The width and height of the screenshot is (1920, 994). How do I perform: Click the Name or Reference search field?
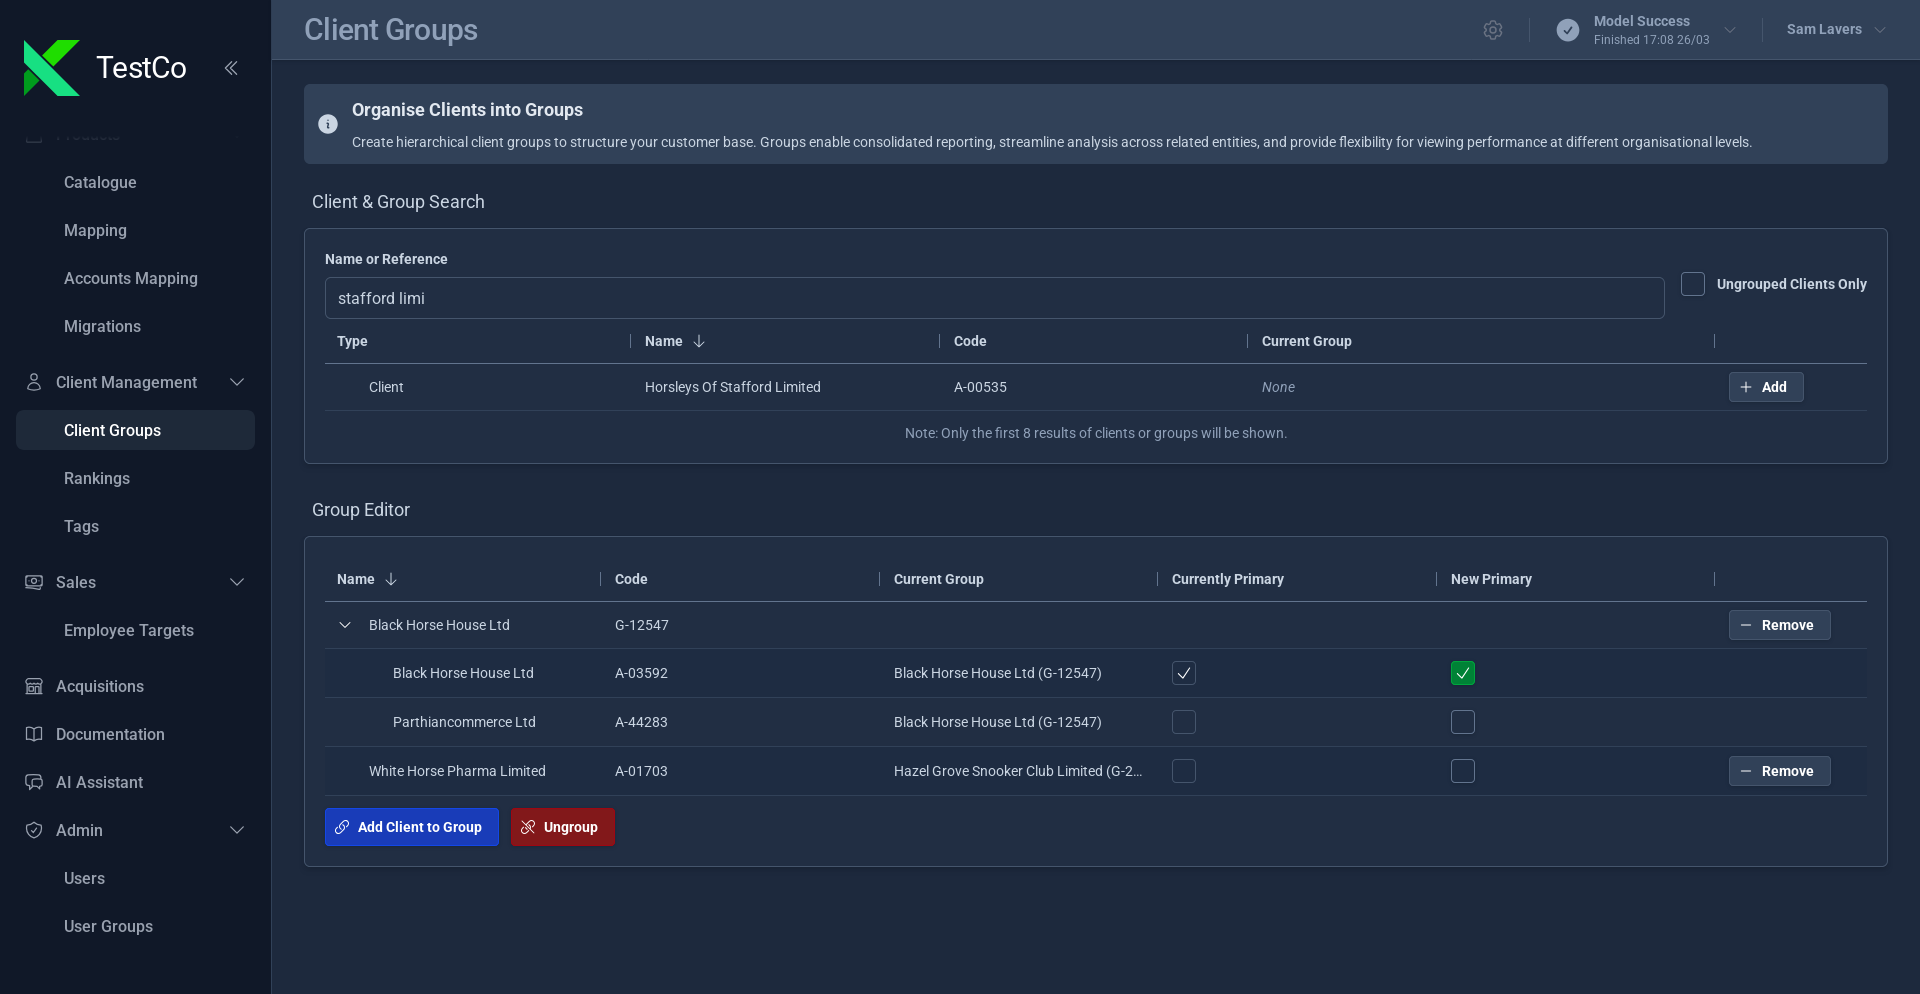[x=994, y=298]
